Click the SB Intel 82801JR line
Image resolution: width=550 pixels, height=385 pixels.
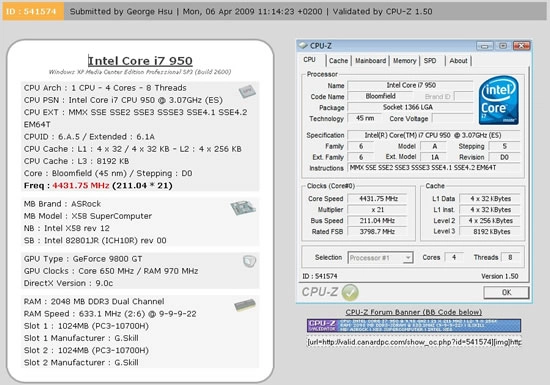coord(95,241)
